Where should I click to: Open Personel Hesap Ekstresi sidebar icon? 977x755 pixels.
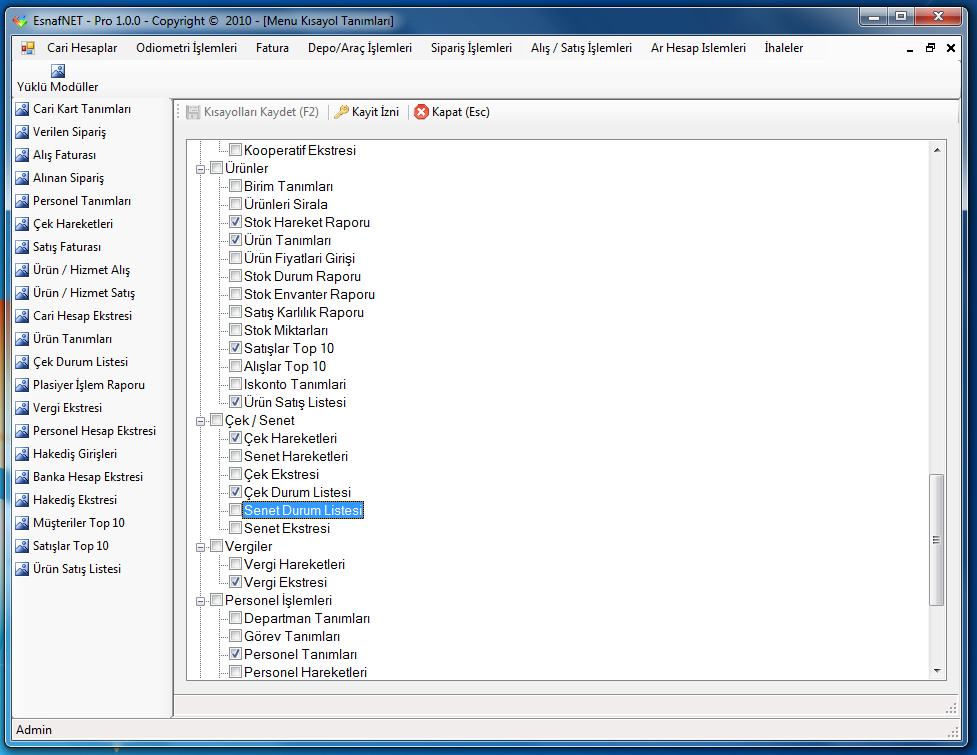22,432
